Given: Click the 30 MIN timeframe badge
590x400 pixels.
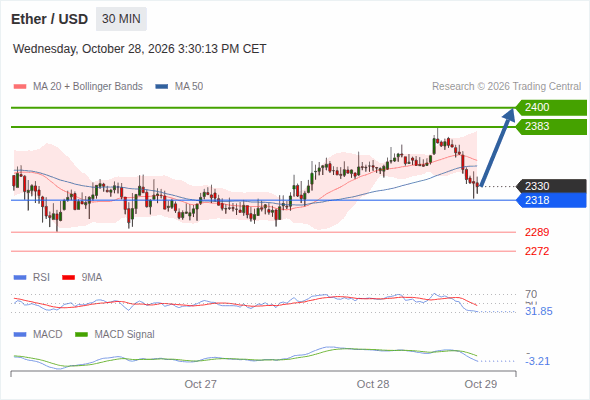Looking at the screenshot, I should pos(121,19).
